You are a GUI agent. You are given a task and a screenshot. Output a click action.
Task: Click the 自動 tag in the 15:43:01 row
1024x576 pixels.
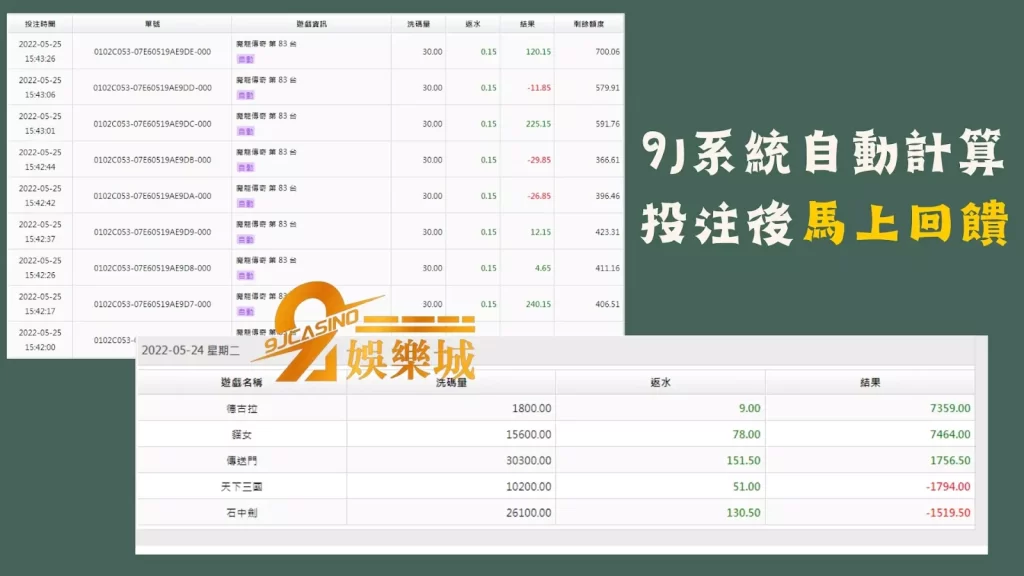click(246, 131)
